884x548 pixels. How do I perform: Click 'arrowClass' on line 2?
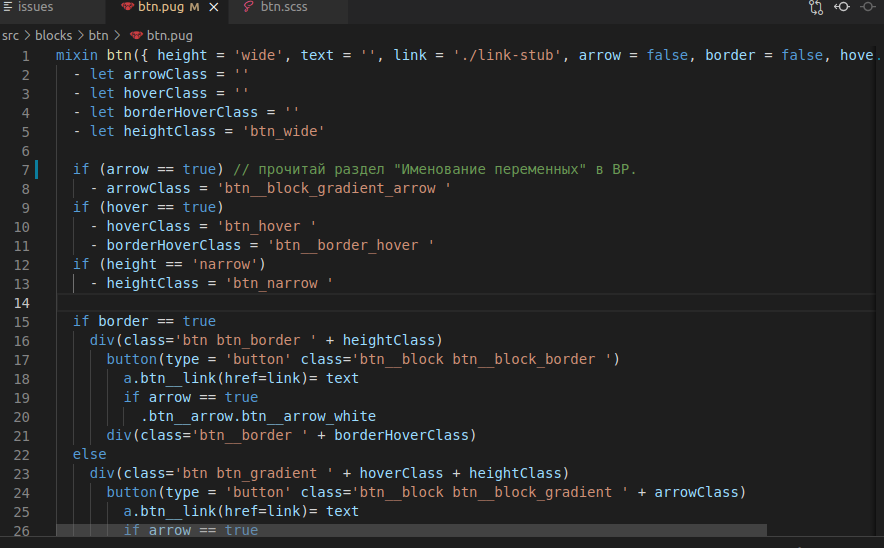(x=165, y=74)
